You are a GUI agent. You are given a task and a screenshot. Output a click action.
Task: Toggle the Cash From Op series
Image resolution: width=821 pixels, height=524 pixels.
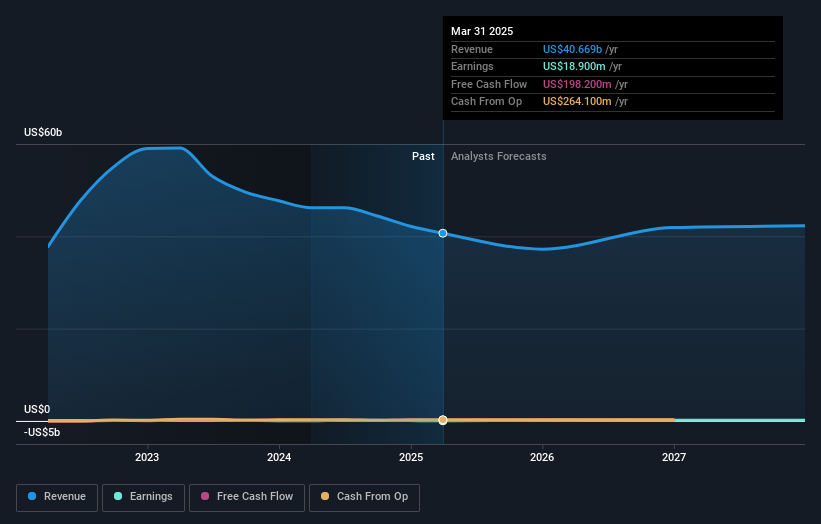coord(364,497)
